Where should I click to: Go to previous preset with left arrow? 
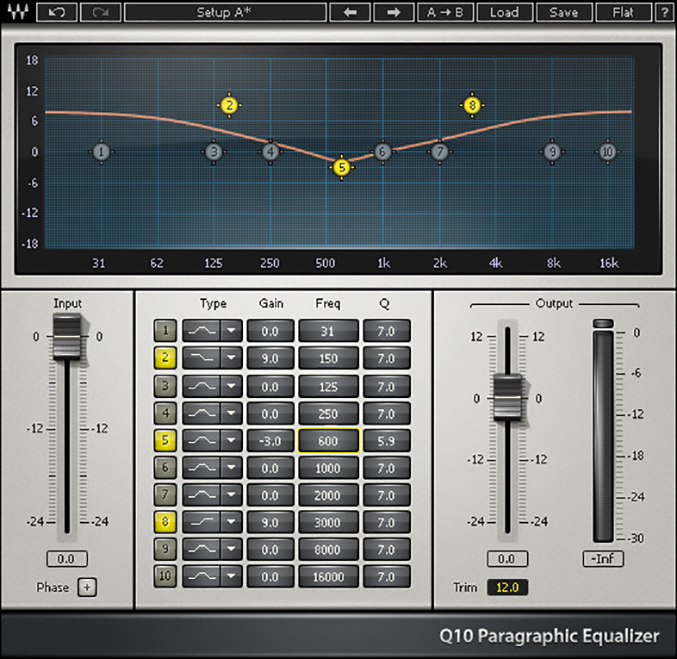[350, 12]
